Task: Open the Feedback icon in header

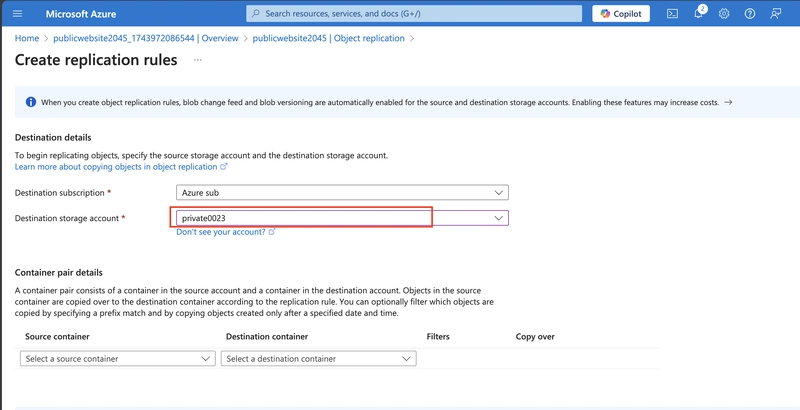Action: tap(776, 14)
